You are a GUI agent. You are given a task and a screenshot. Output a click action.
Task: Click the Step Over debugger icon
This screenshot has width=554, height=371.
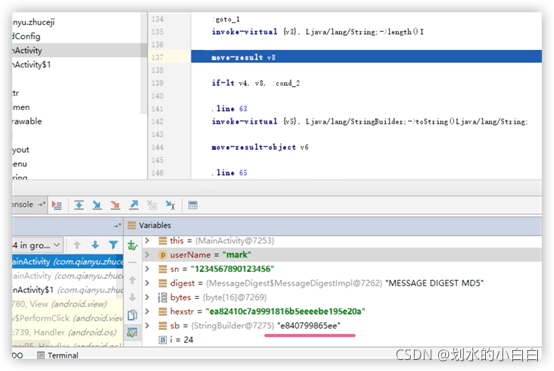click(x=79, y=205)
